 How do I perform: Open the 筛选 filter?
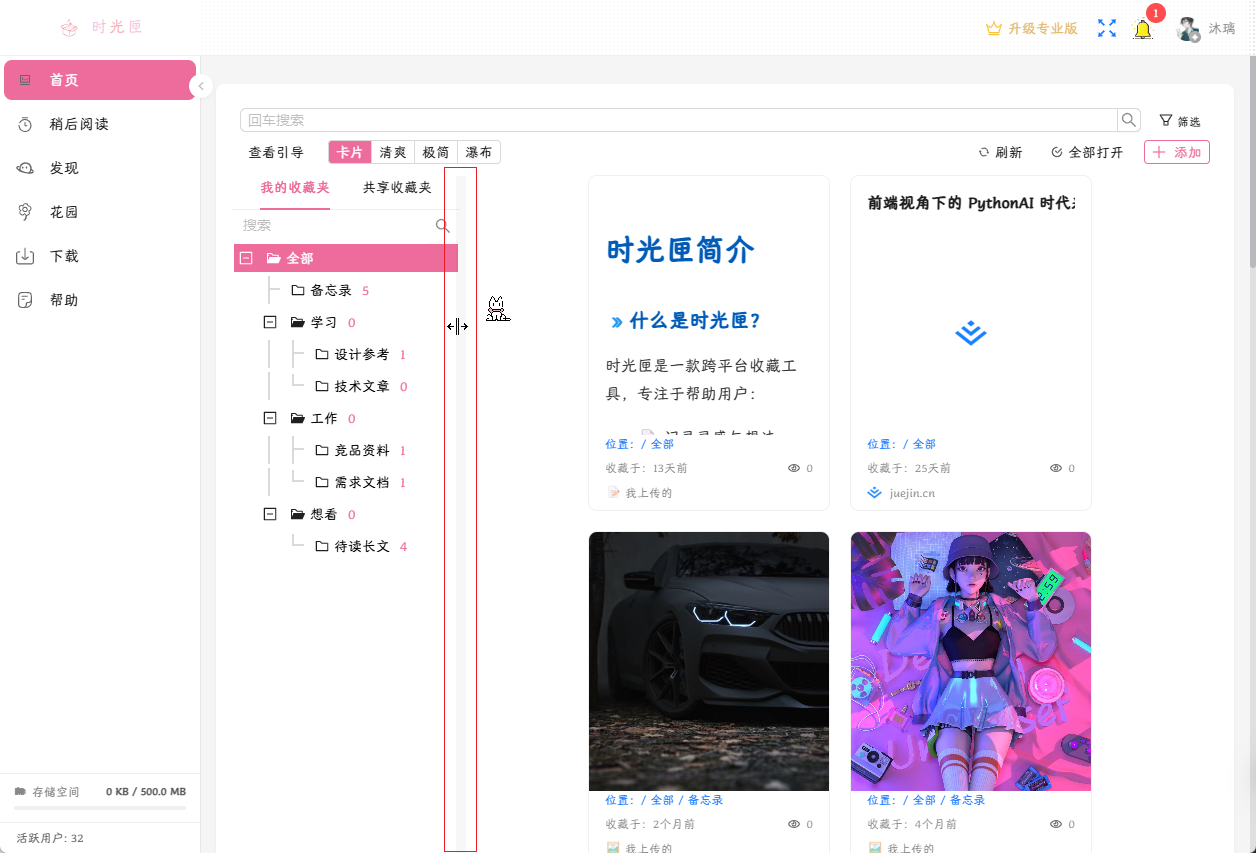pyautogui.click(x=1180, y=121)
